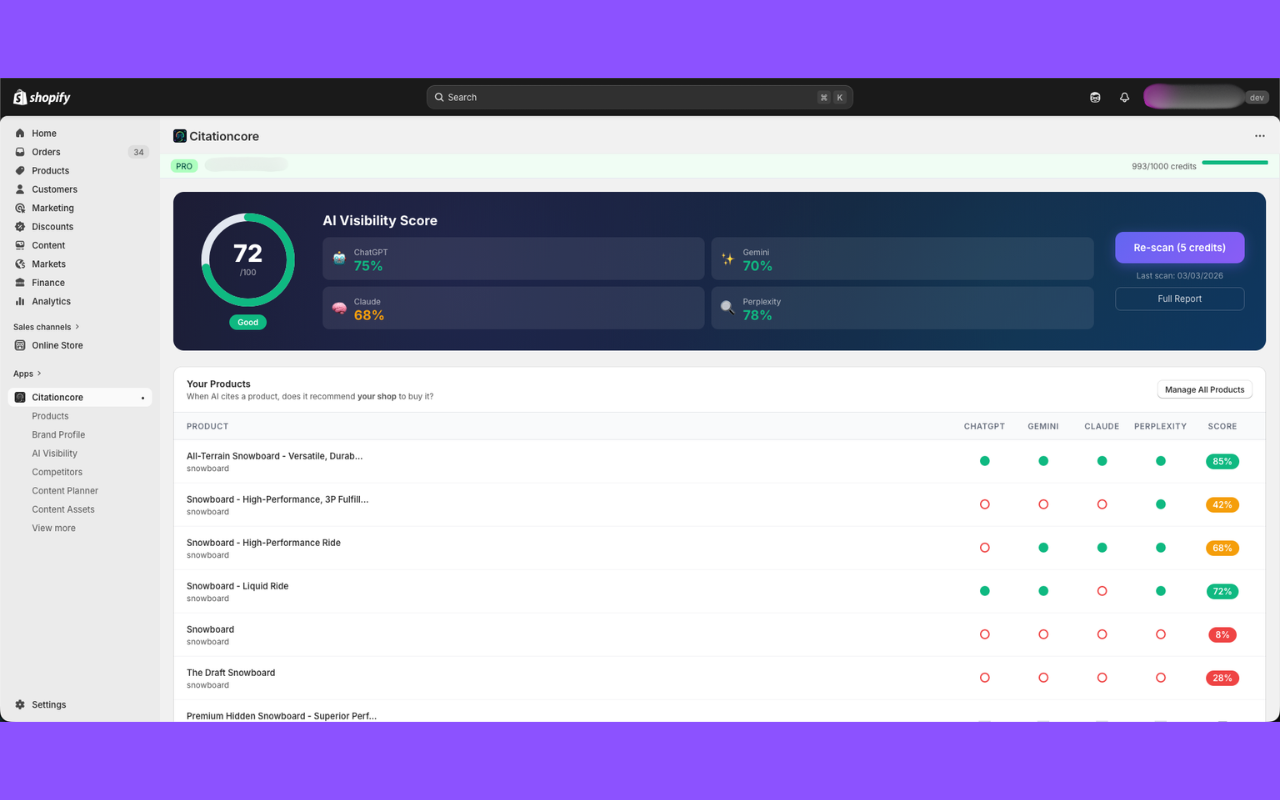Click the Perplexity icon in the score panel
This screenshot has width=1280, height=800.
coord(727,306)
